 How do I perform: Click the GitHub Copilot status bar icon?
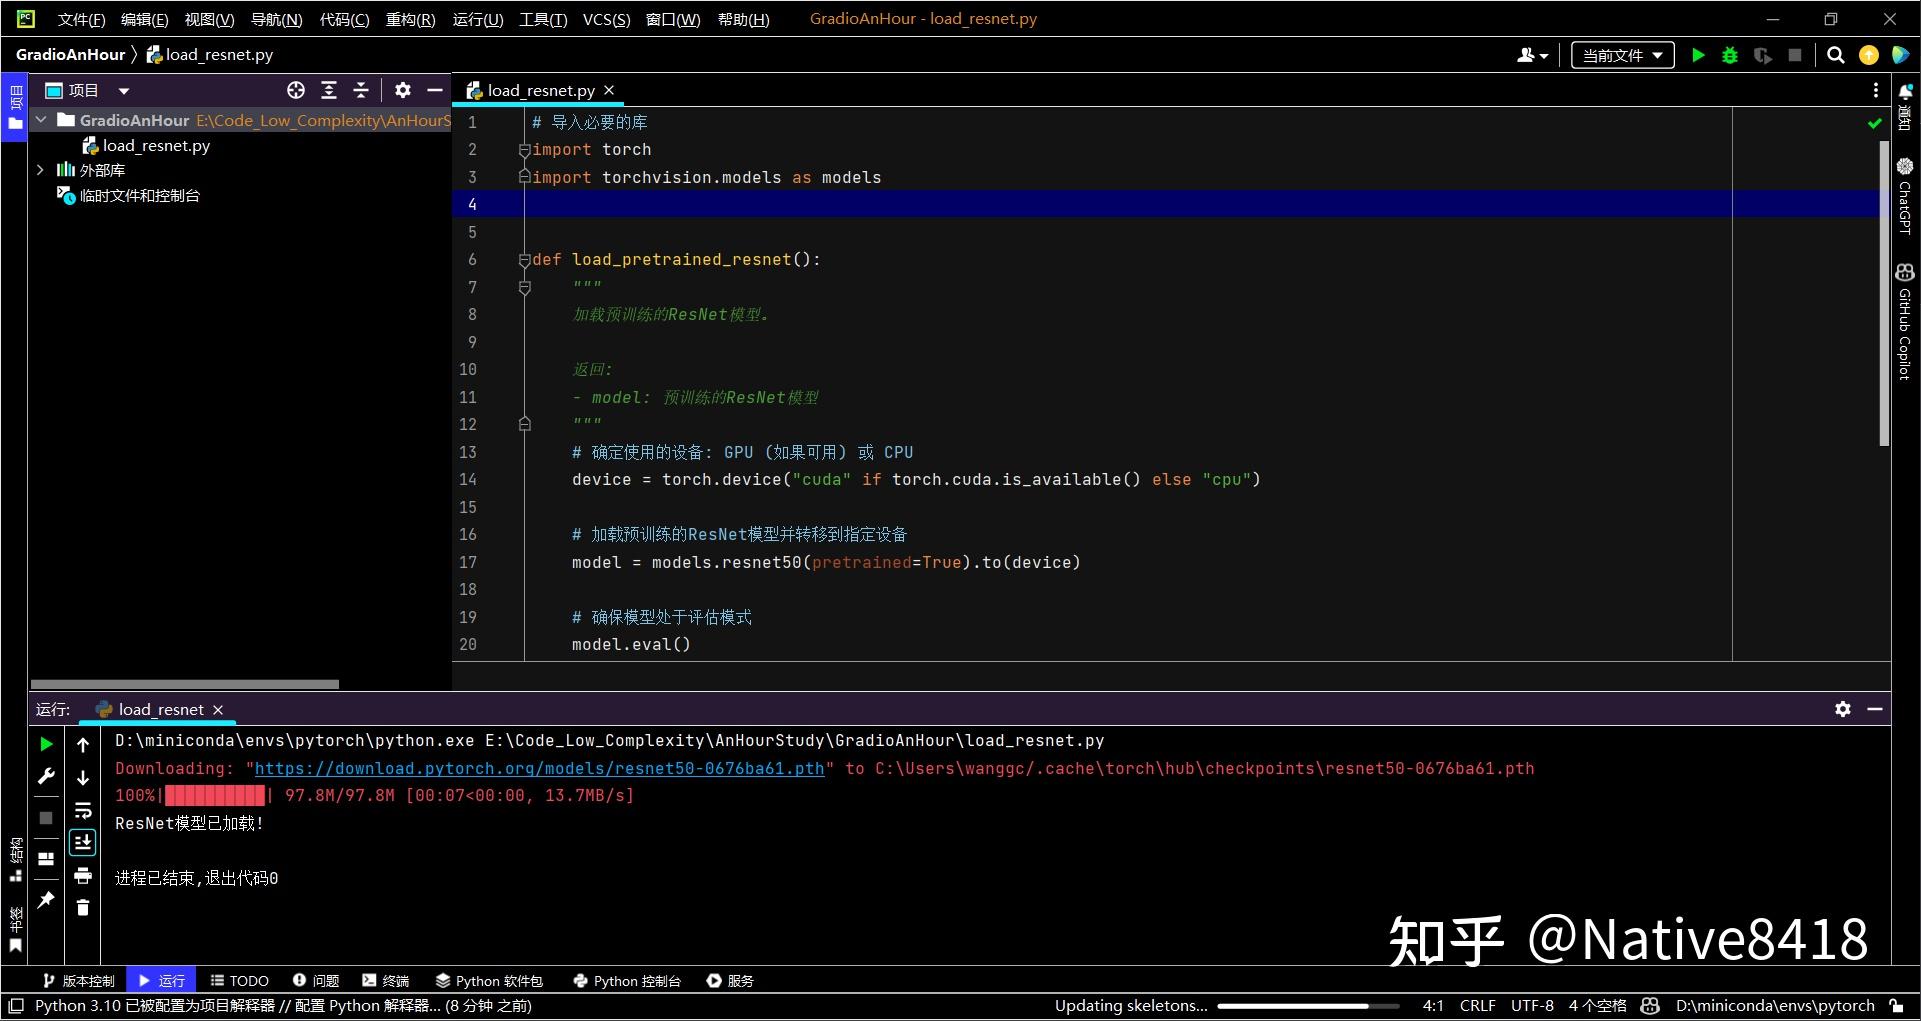1651,1006
